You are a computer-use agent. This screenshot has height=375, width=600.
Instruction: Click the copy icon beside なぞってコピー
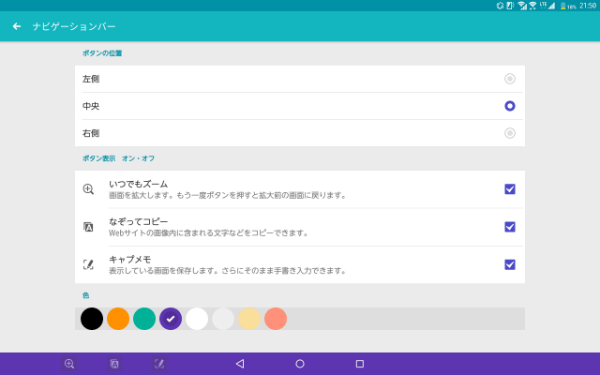click(x=88, y=227)
